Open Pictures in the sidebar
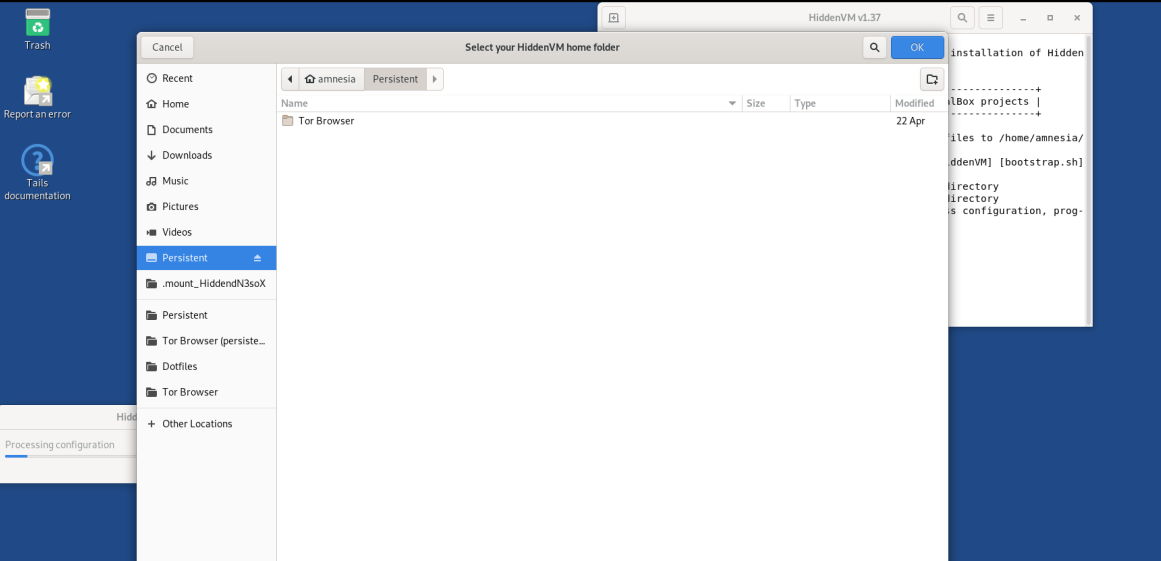Viewport: 1161px width, 561px height. point(207,206)
